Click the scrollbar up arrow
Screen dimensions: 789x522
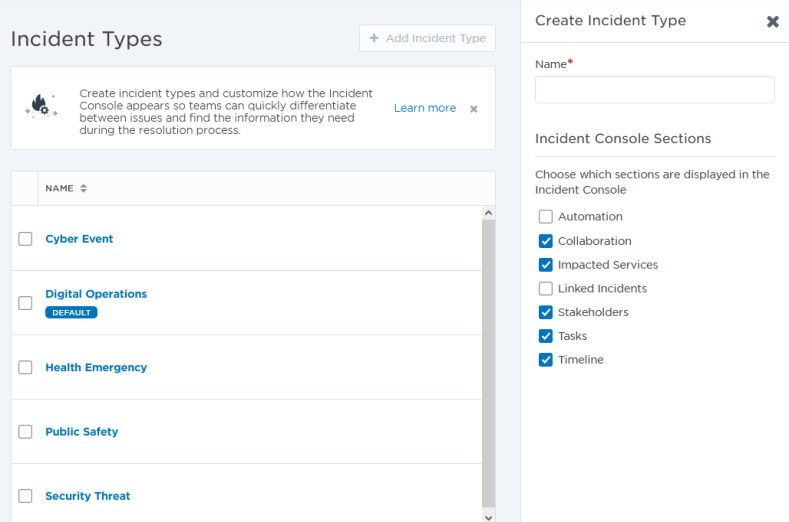pos(488,213)
